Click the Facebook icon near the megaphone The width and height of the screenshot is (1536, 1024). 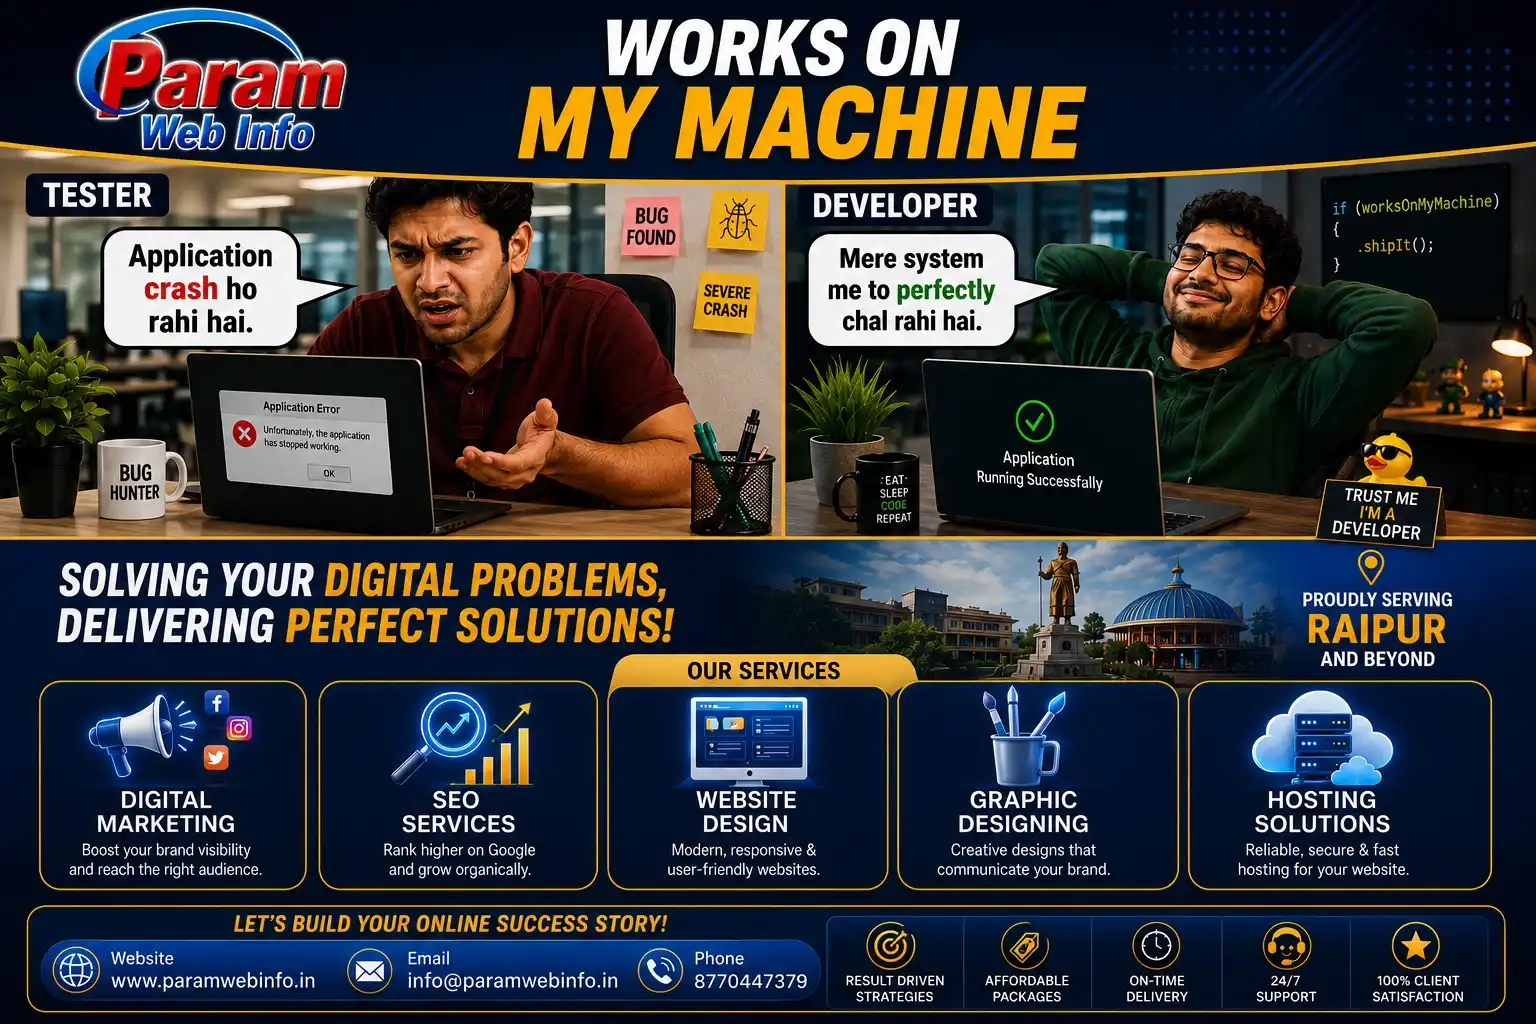click(217, 702)
